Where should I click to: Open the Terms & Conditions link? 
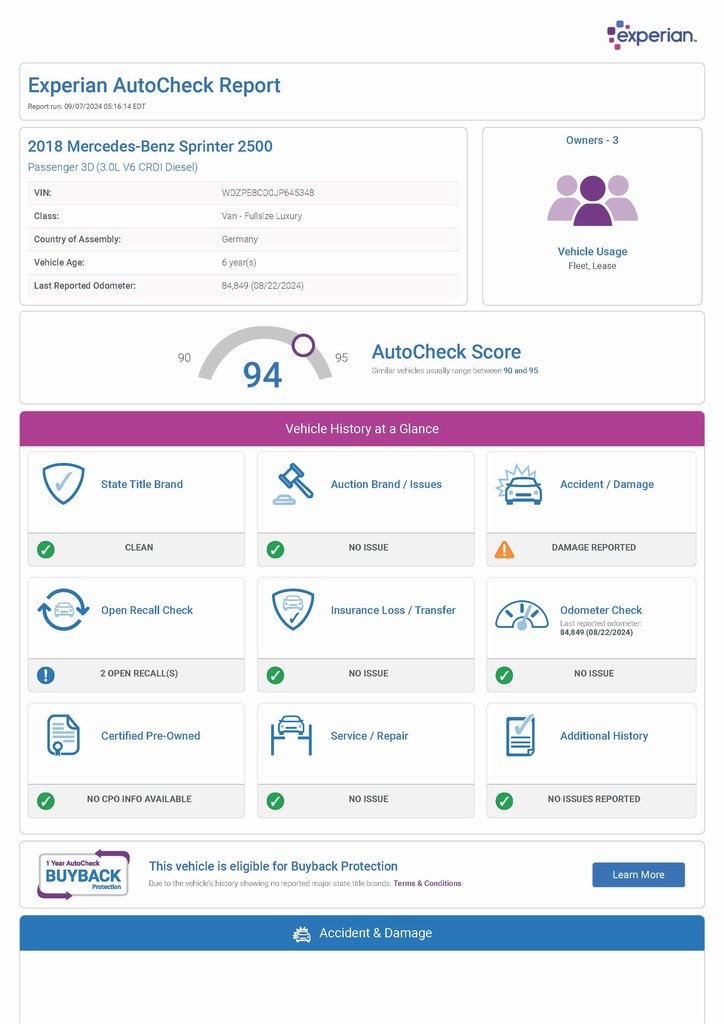427,884
